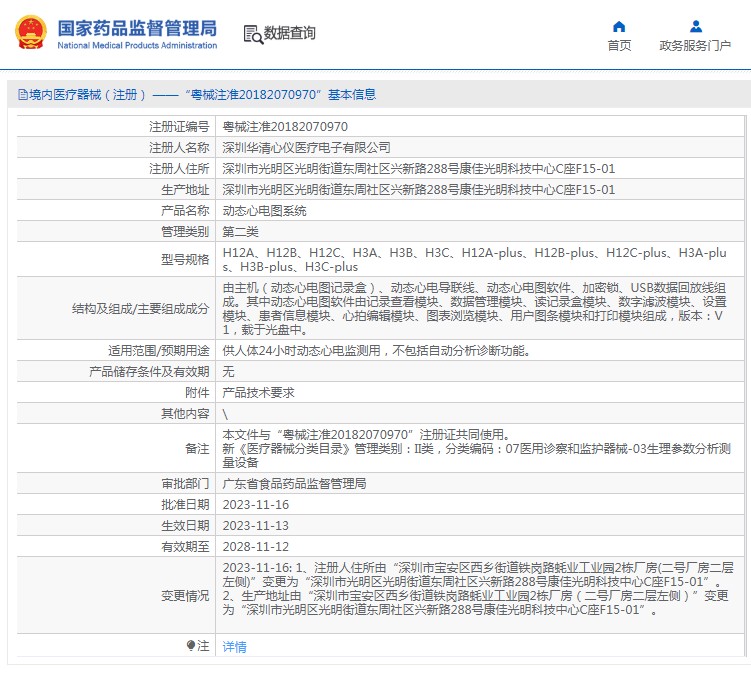Click 广东省食品药品监督管理局 value
This screenshot has height=673, width=751.
(x=295, y=484)
